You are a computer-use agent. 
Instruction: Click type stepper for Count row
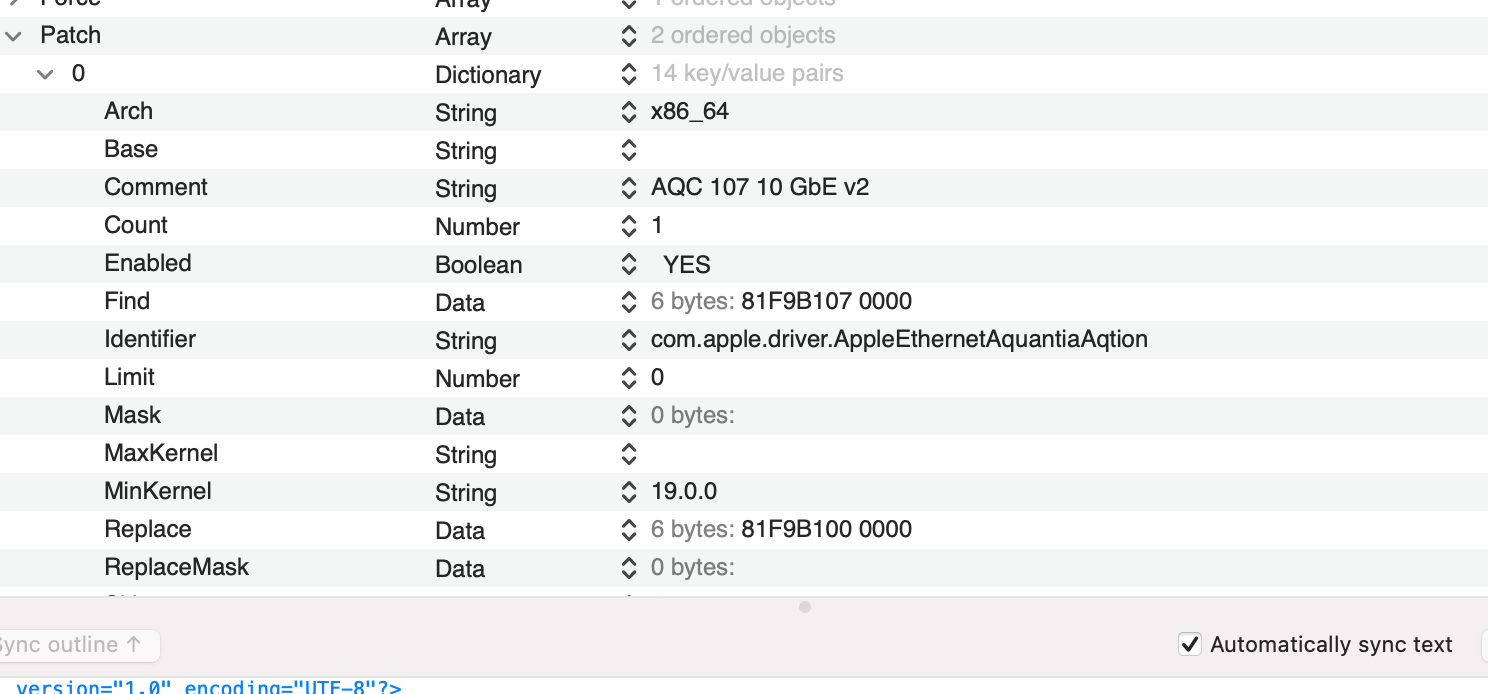point(628,226)
